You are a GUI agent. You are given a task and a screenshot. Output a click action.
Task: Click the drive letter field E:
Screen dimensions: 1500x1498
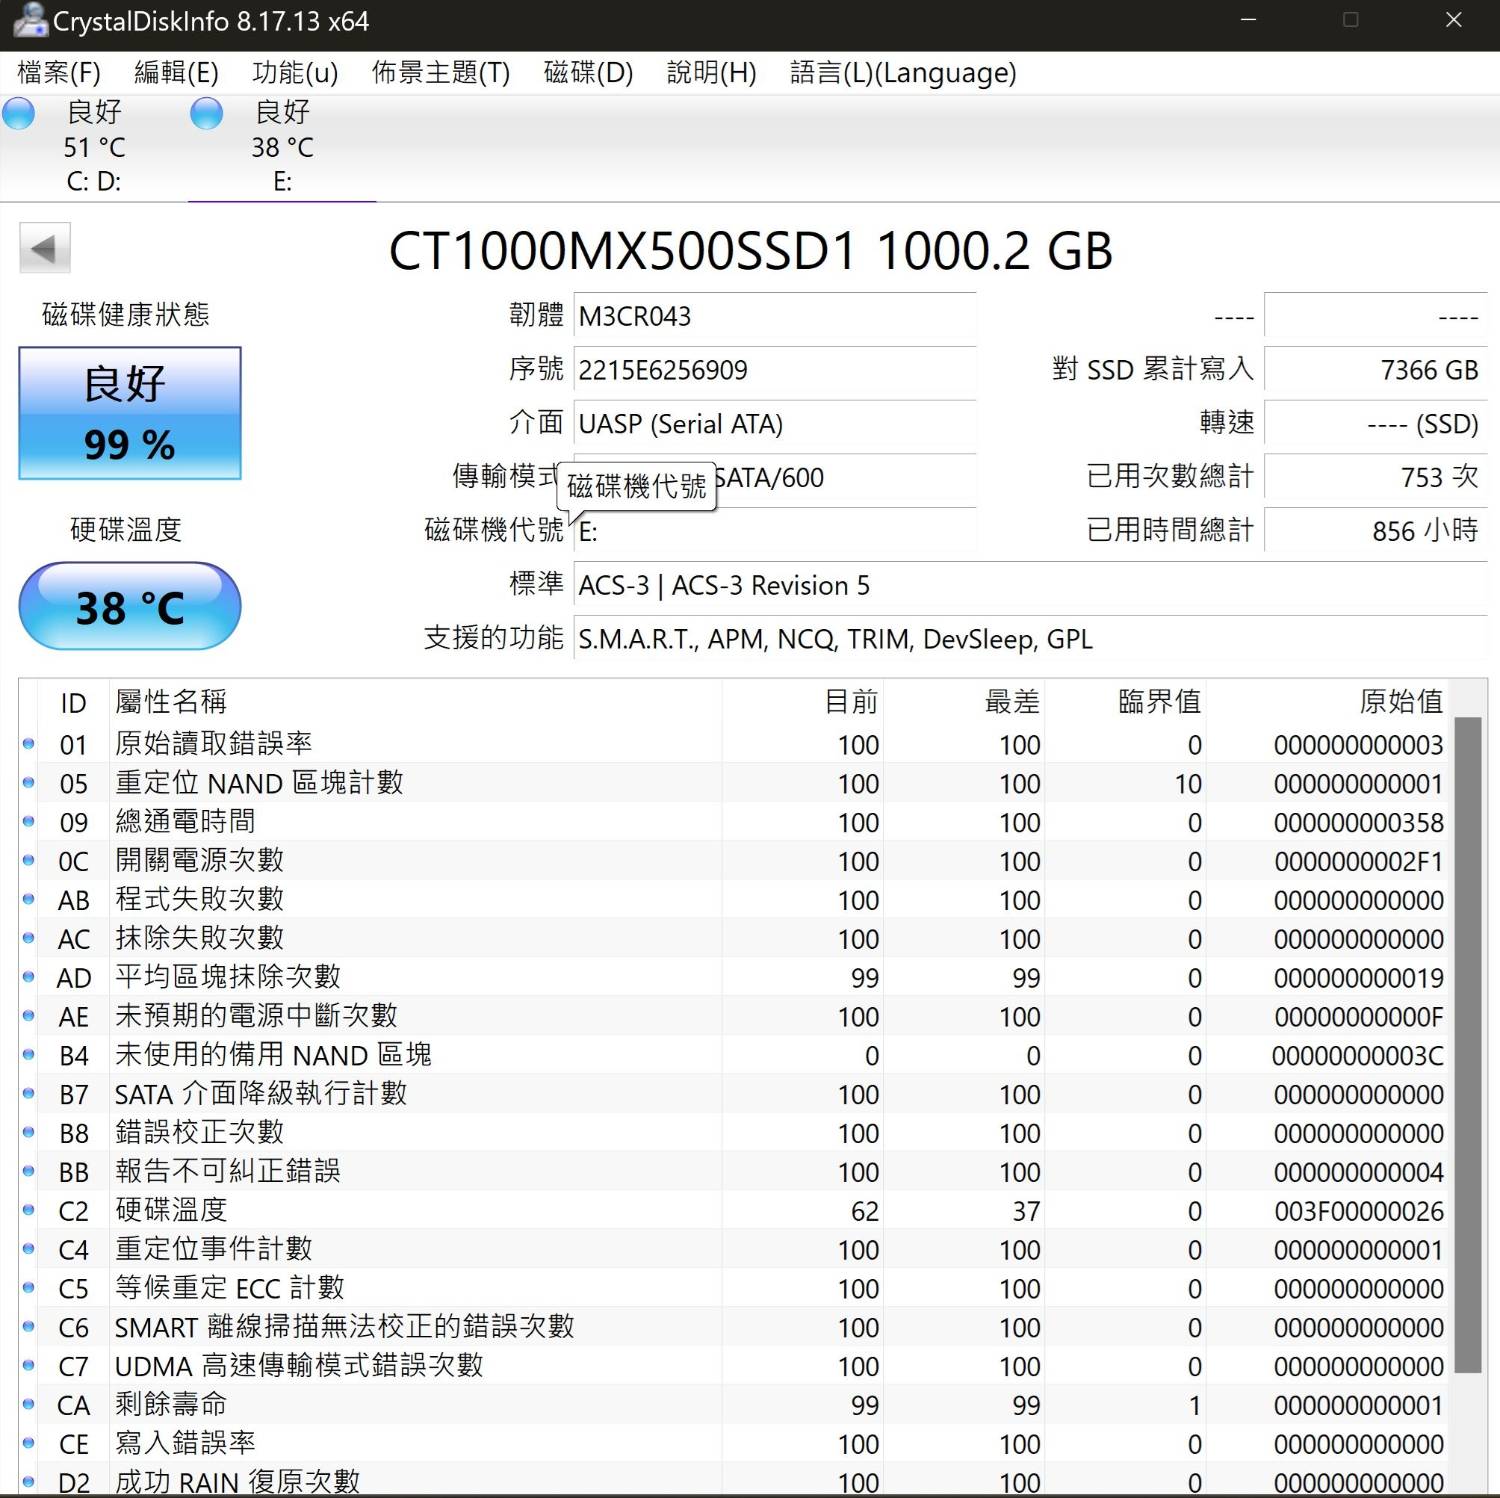click(775, 531)
